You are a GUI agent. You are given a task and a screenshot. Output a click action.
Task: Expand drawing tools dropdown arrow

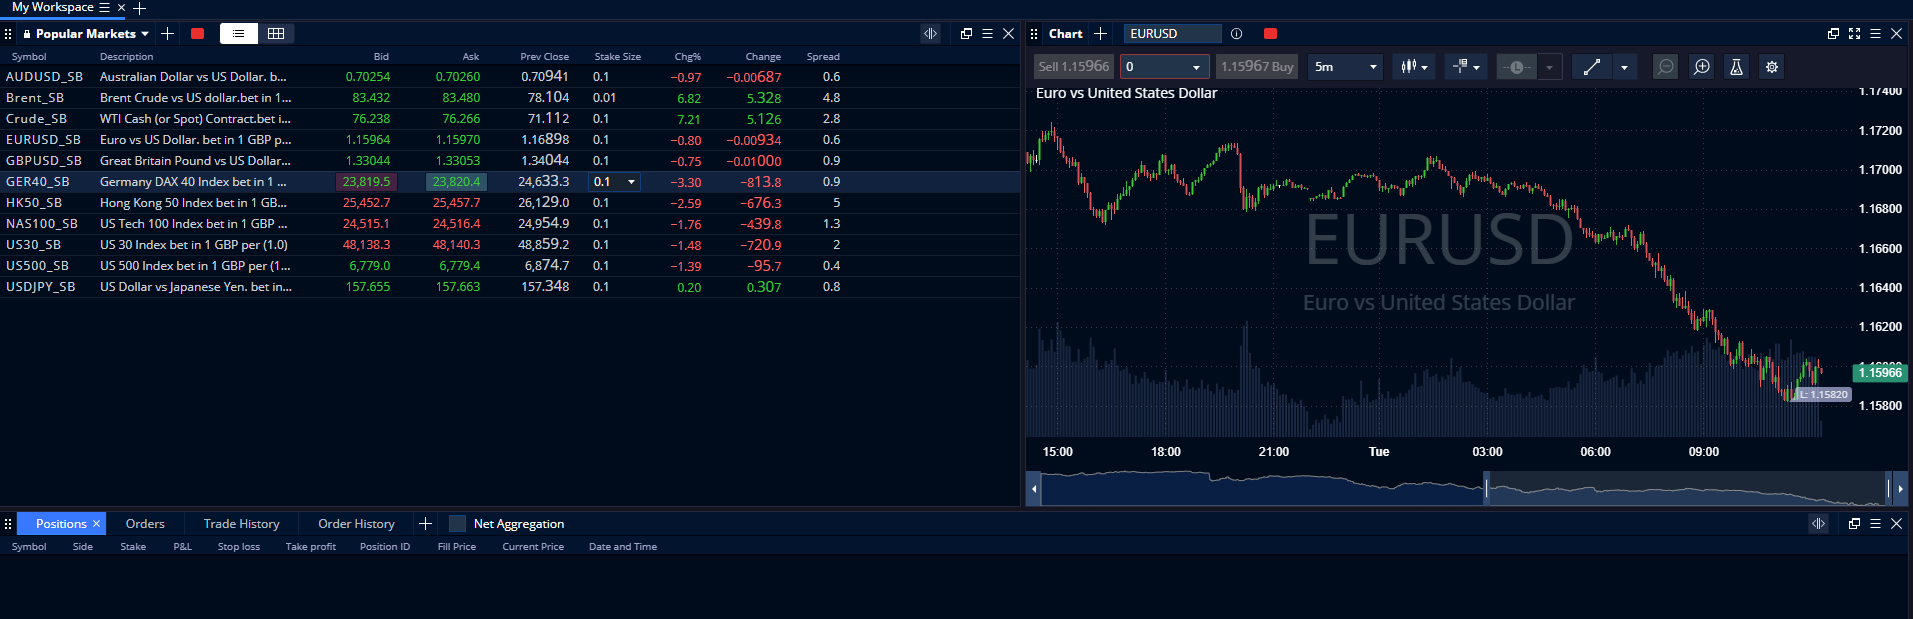point(1624,67)
